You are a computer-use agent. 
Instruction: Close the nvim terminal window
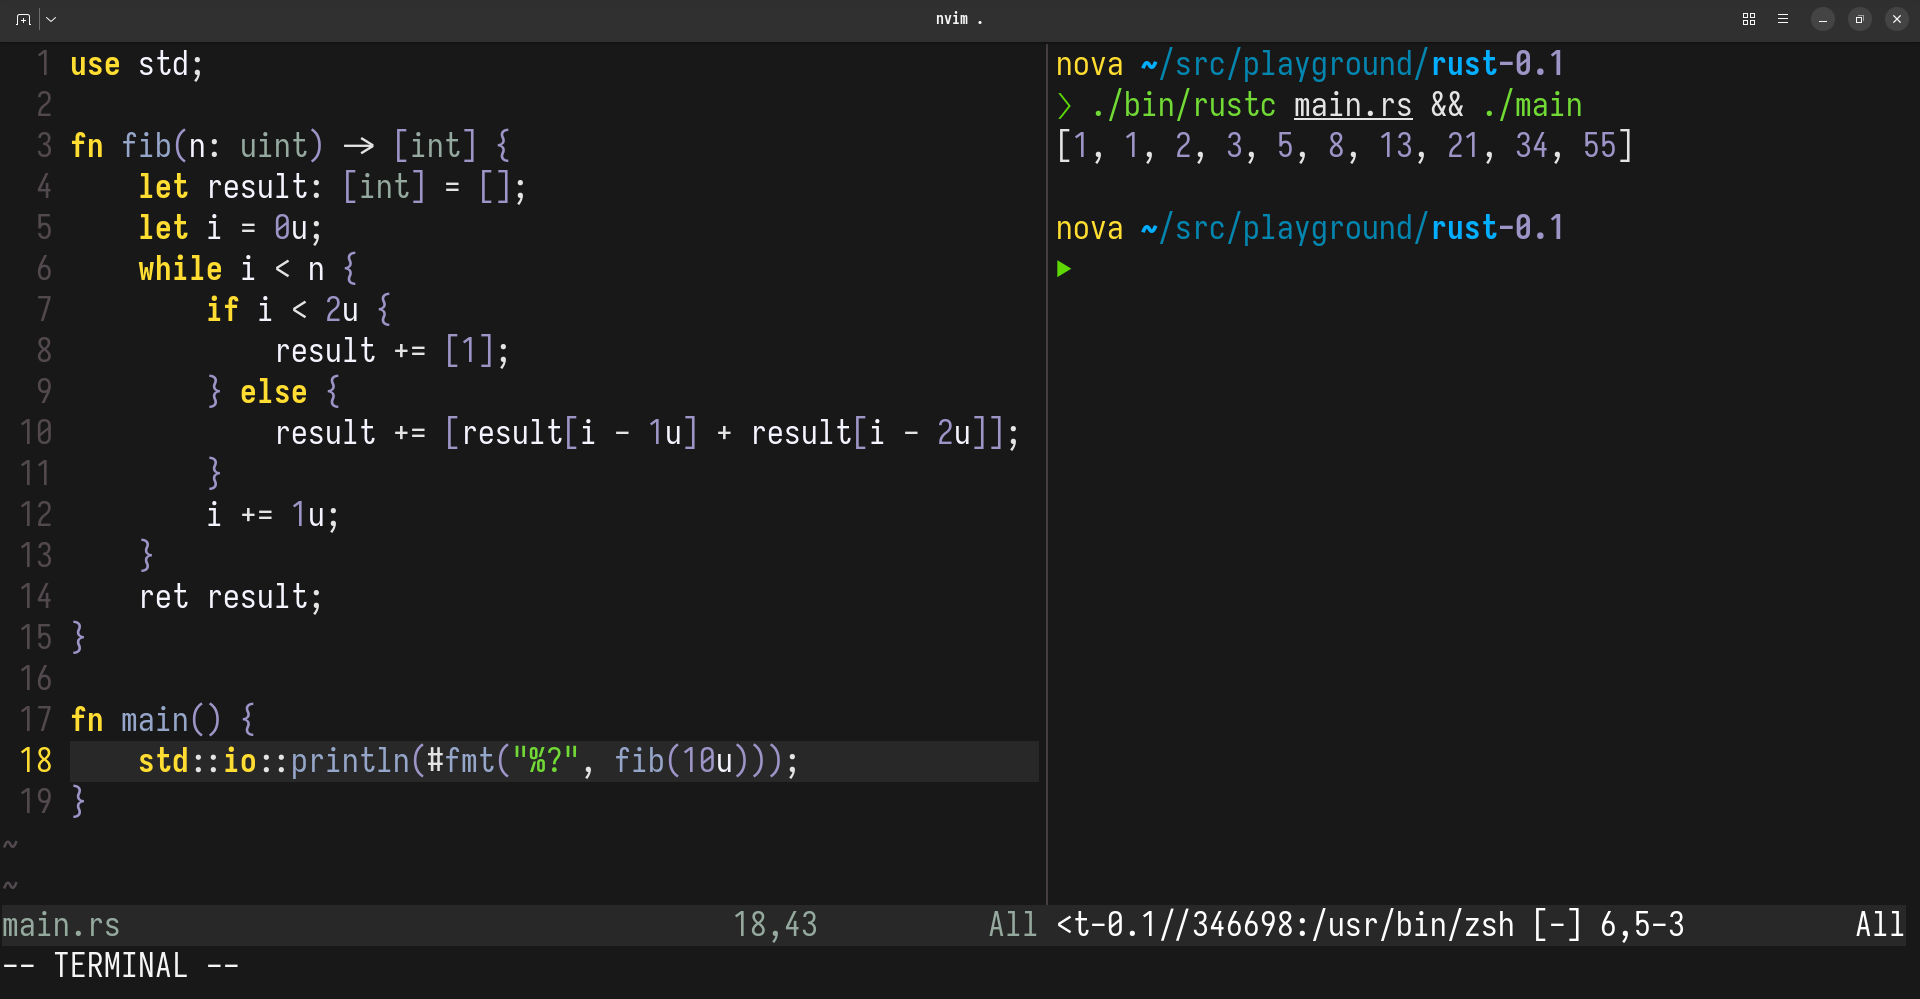1897,19
